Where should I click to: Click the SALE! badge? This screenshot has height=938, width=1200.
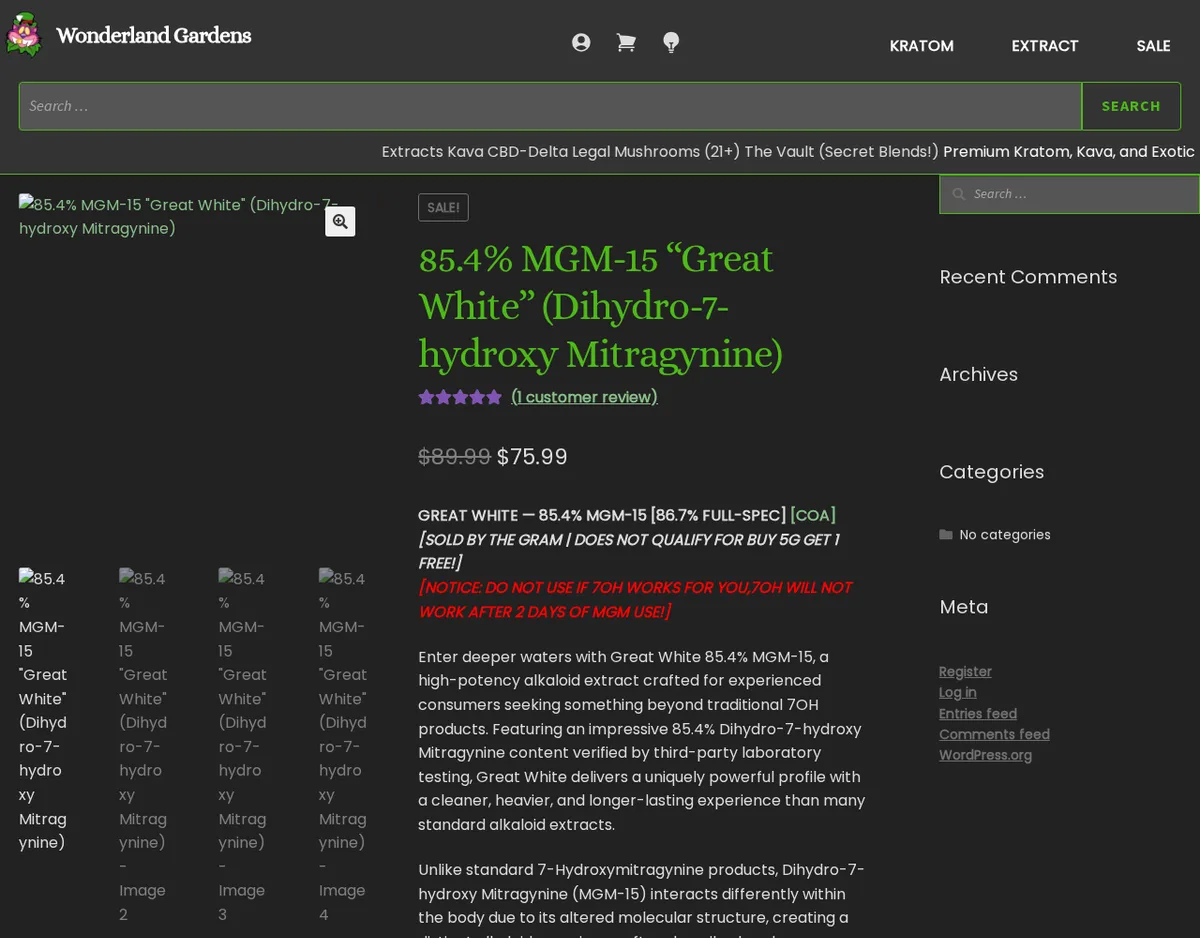coord(443,207)
